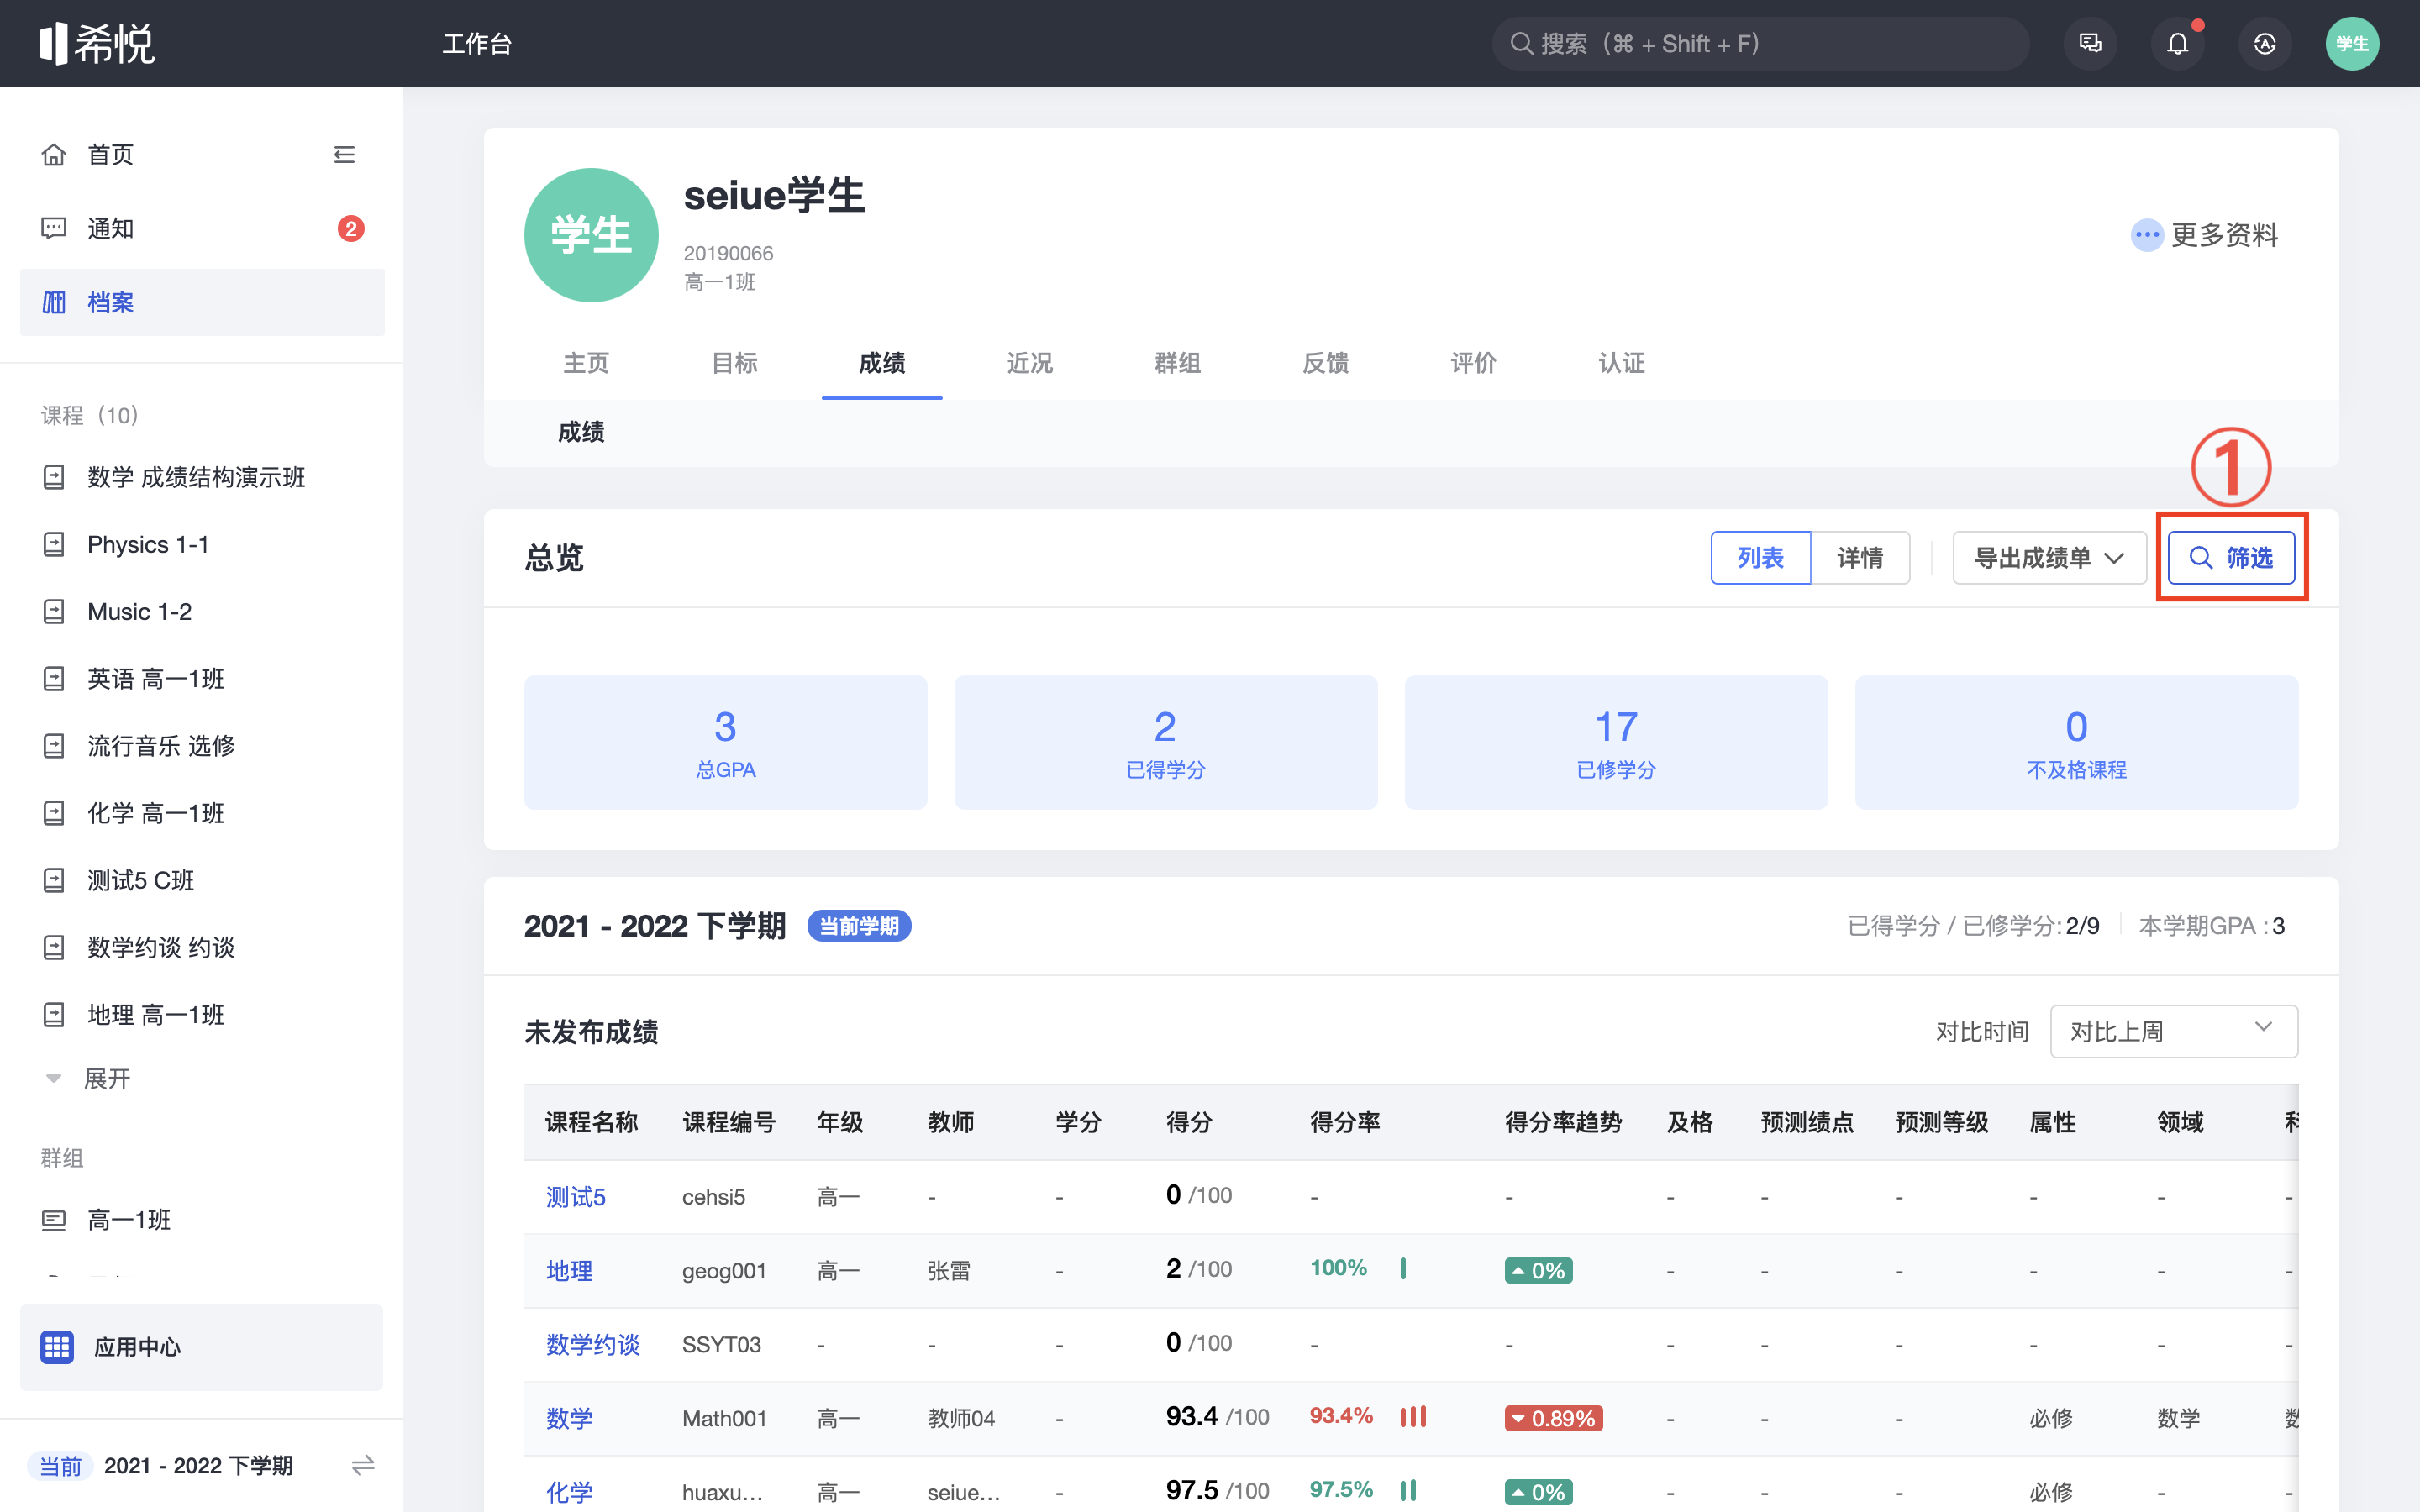
Task: Open the 化学 course link in table
Action: coord(569,1493)
